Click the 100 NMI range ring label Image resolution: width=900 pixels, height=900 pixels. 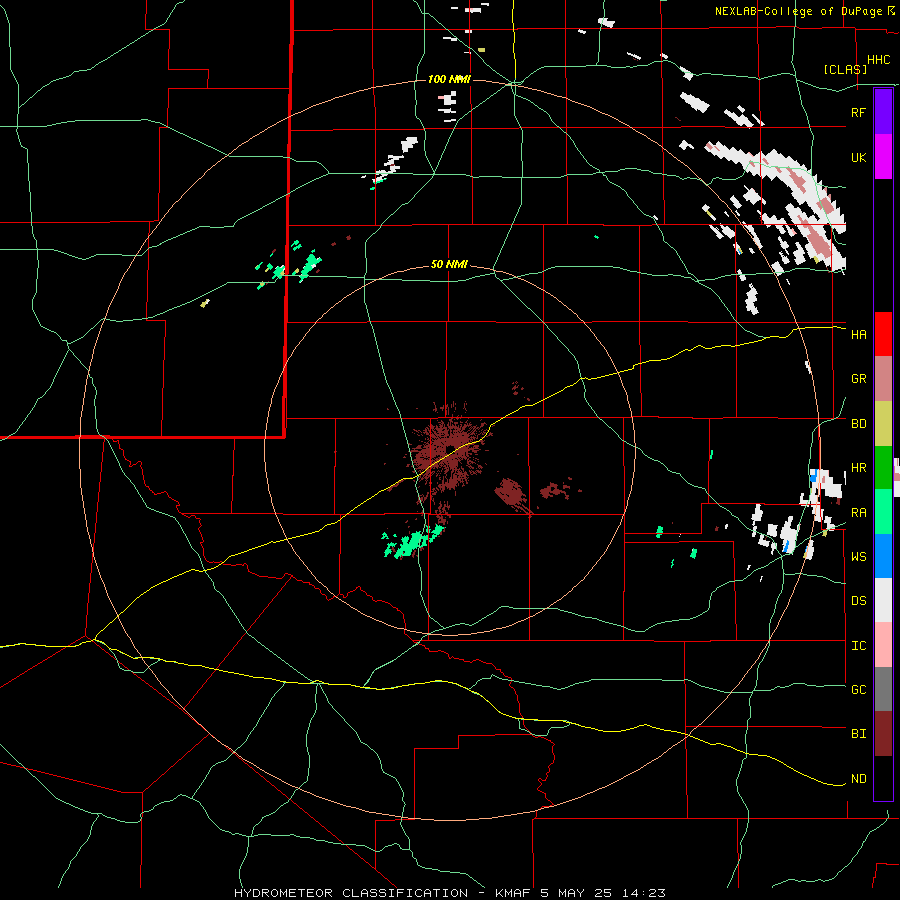click(x=449, y=79)
